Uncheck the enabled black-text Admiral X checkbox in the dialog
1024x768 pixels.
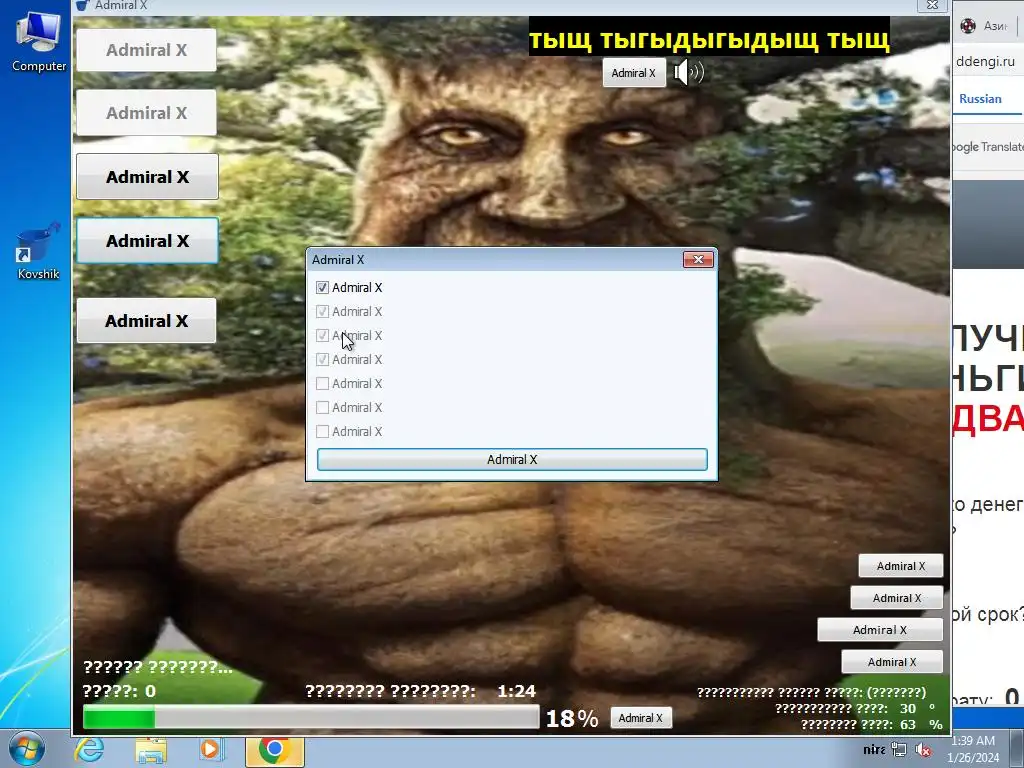[322, 287]
